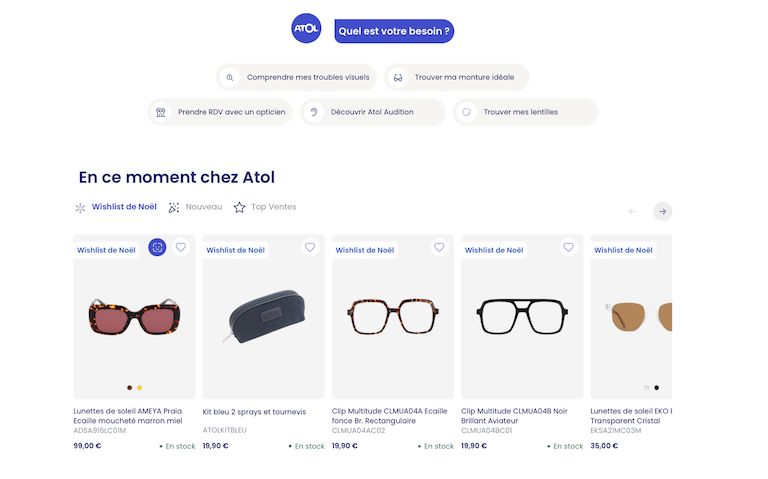Toggle wishlist heart on Clip Multitude CLMUA04A
The height and width of the screenshot is (479, 768).
439,247
